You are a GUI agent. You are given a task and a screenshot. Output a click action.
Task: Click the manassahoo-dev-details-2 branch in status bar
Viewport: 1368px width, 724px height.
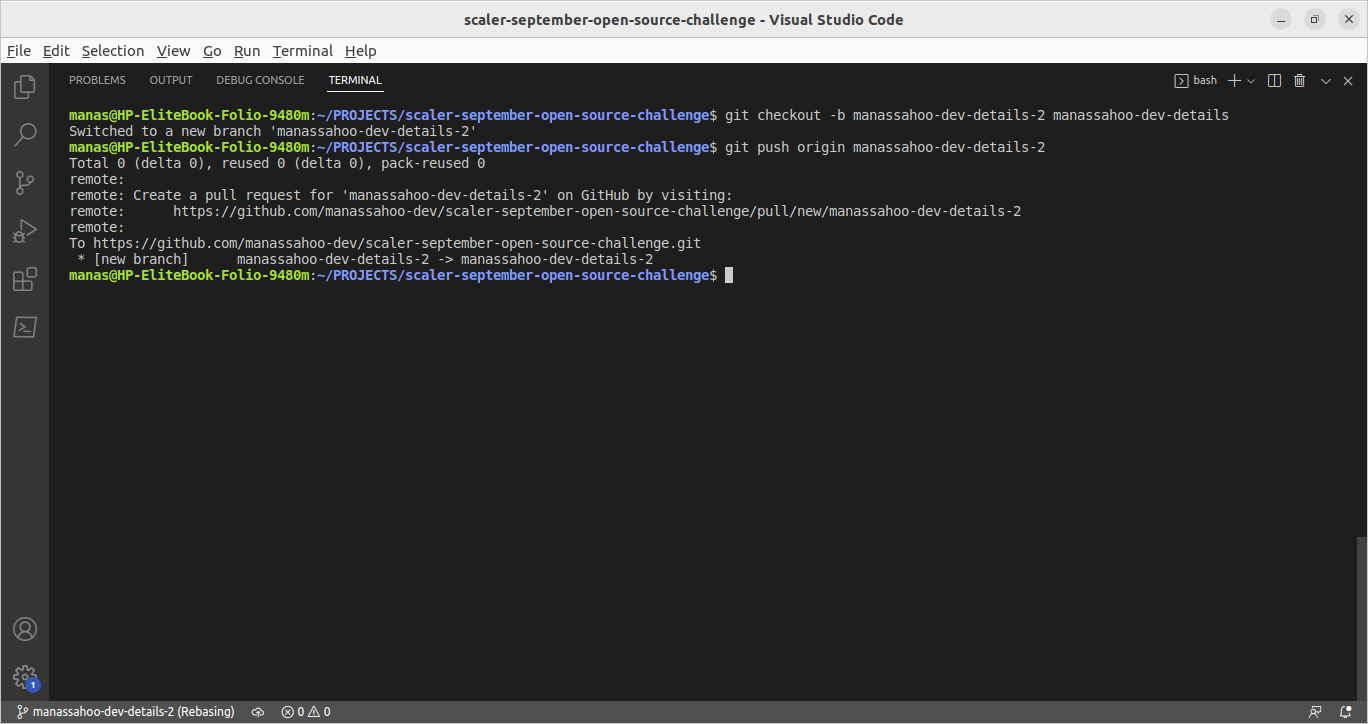pos(125,712)
